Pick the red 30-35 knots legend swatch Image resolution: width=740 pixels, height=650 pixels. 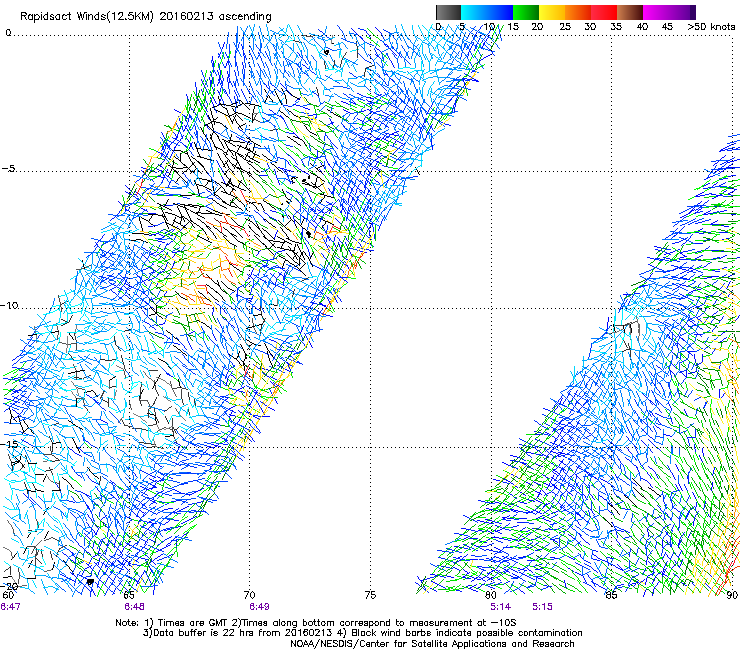pyautogui.click(x=604, y=12)
